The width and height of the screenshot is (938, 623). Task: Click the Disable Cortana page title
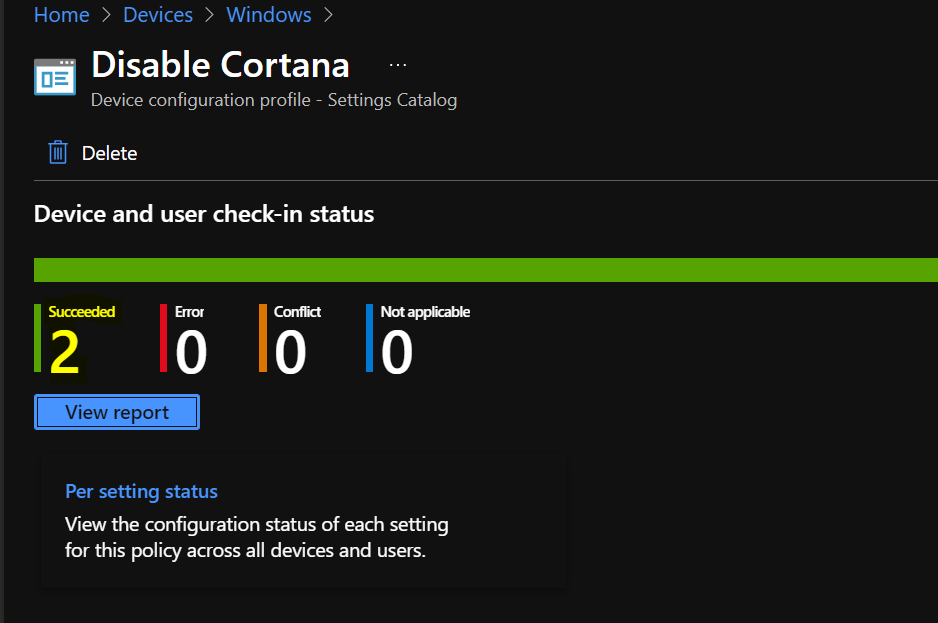[220, 65]
